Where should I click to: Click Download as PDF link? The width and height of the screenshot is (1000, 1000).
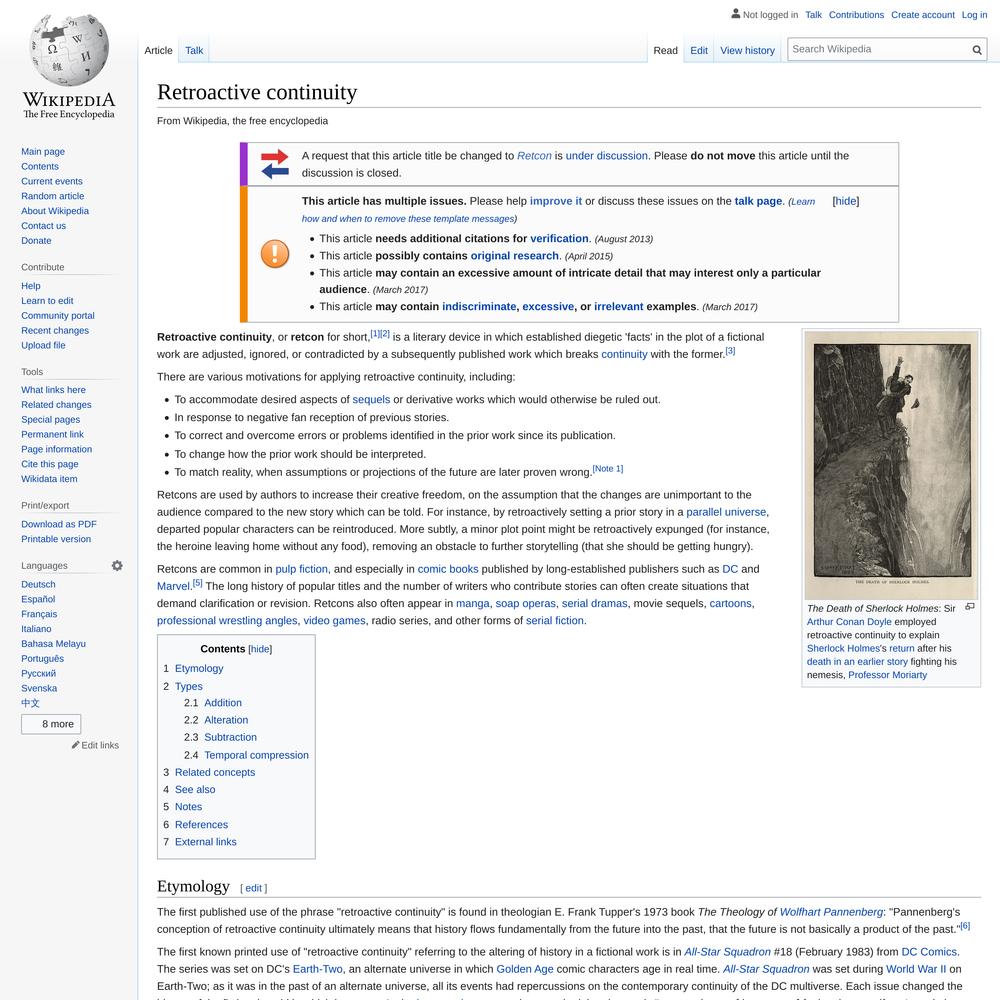click(59, 524)
